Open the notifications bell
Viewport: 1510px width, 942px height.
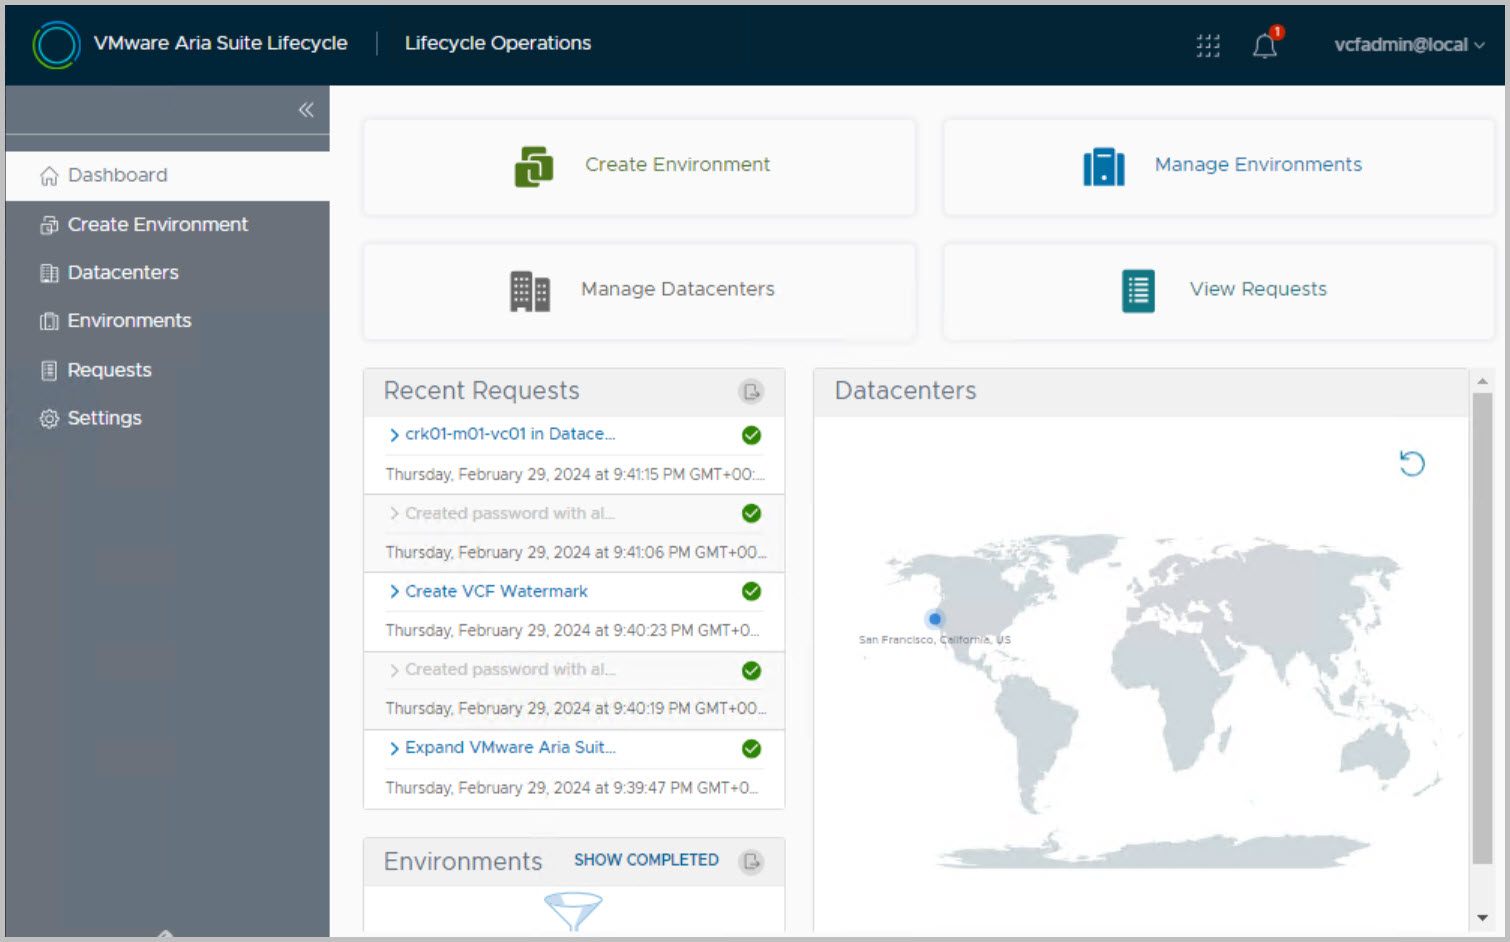tap(1265, 45)
